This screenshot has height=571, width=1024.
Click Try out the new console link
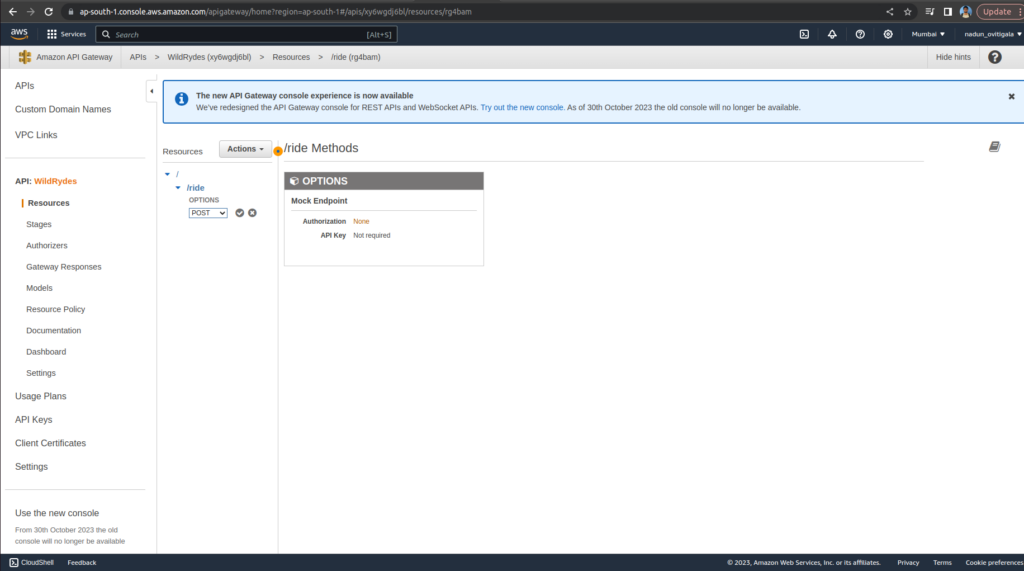pos(522,107)
